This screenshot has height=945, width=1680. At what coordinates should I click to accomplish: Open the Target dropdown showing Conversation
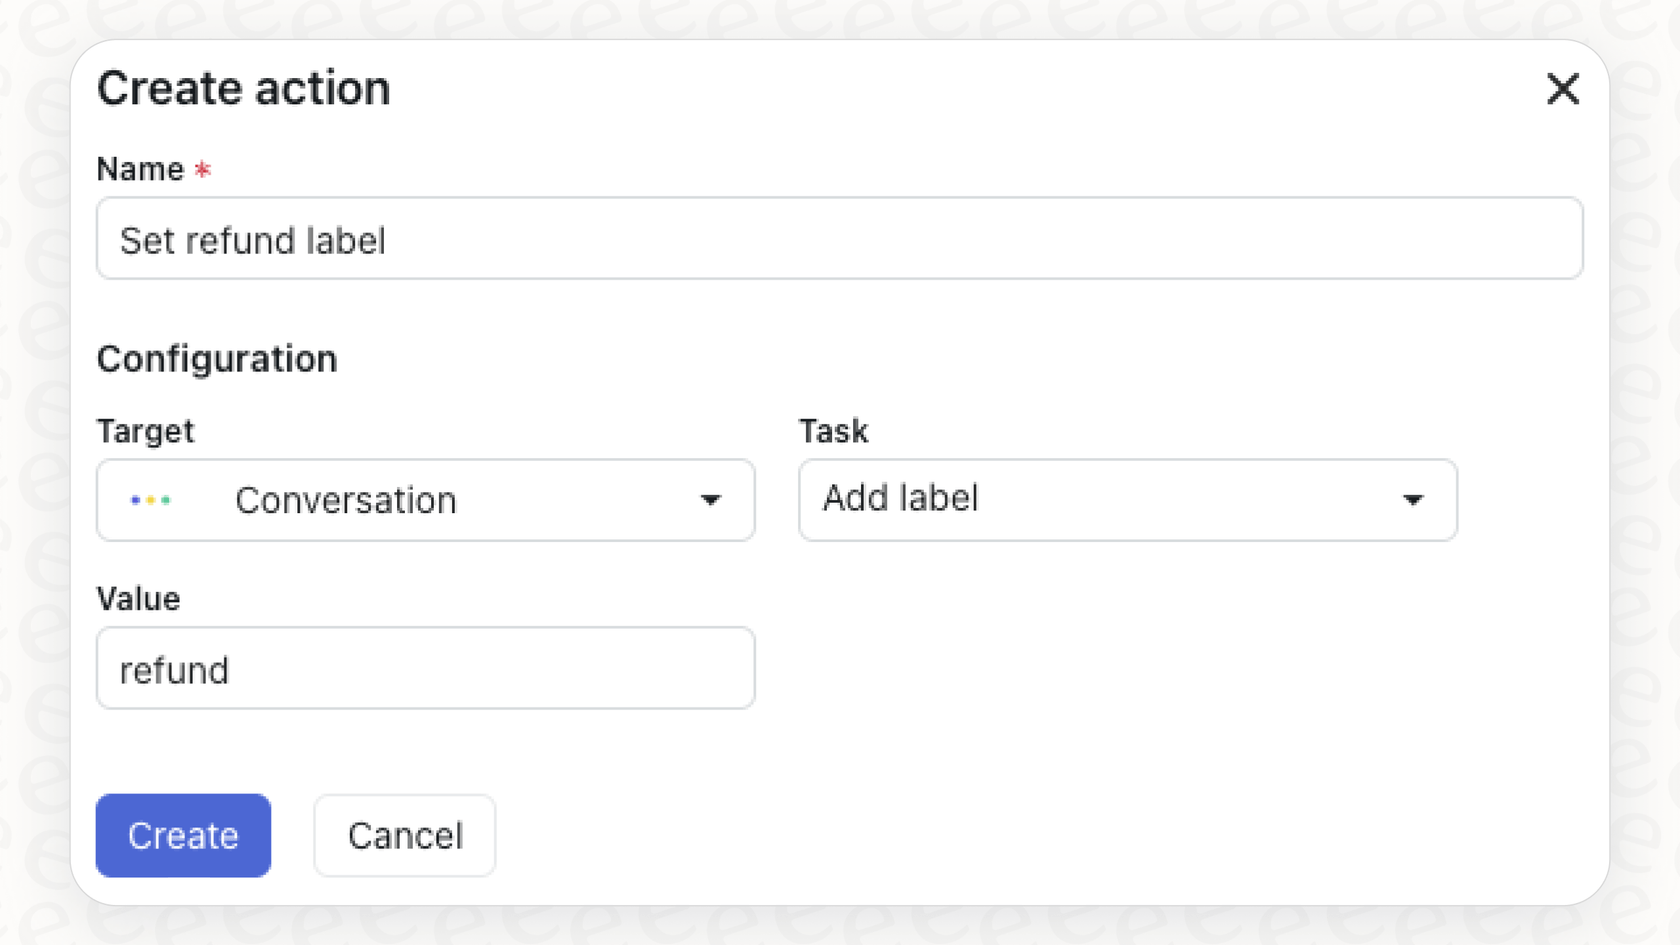[x=425, y=500]
